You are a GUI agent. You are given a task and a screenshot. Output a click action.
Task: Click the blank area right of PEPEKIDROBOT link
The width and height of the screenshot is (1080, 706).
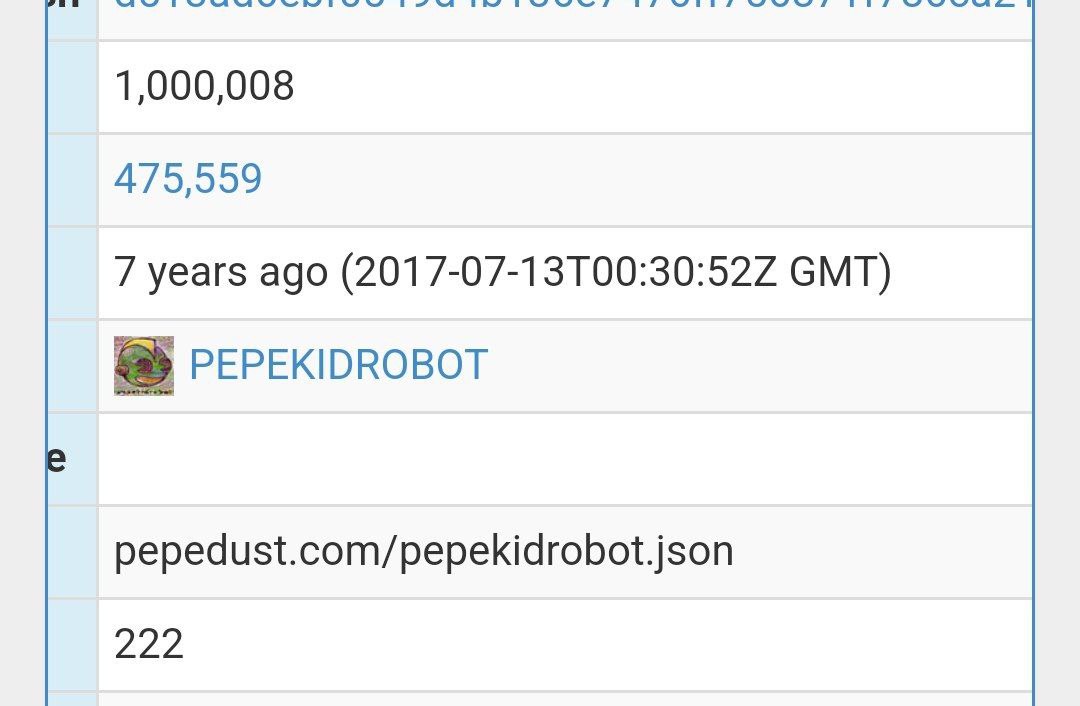click(758, 366)
